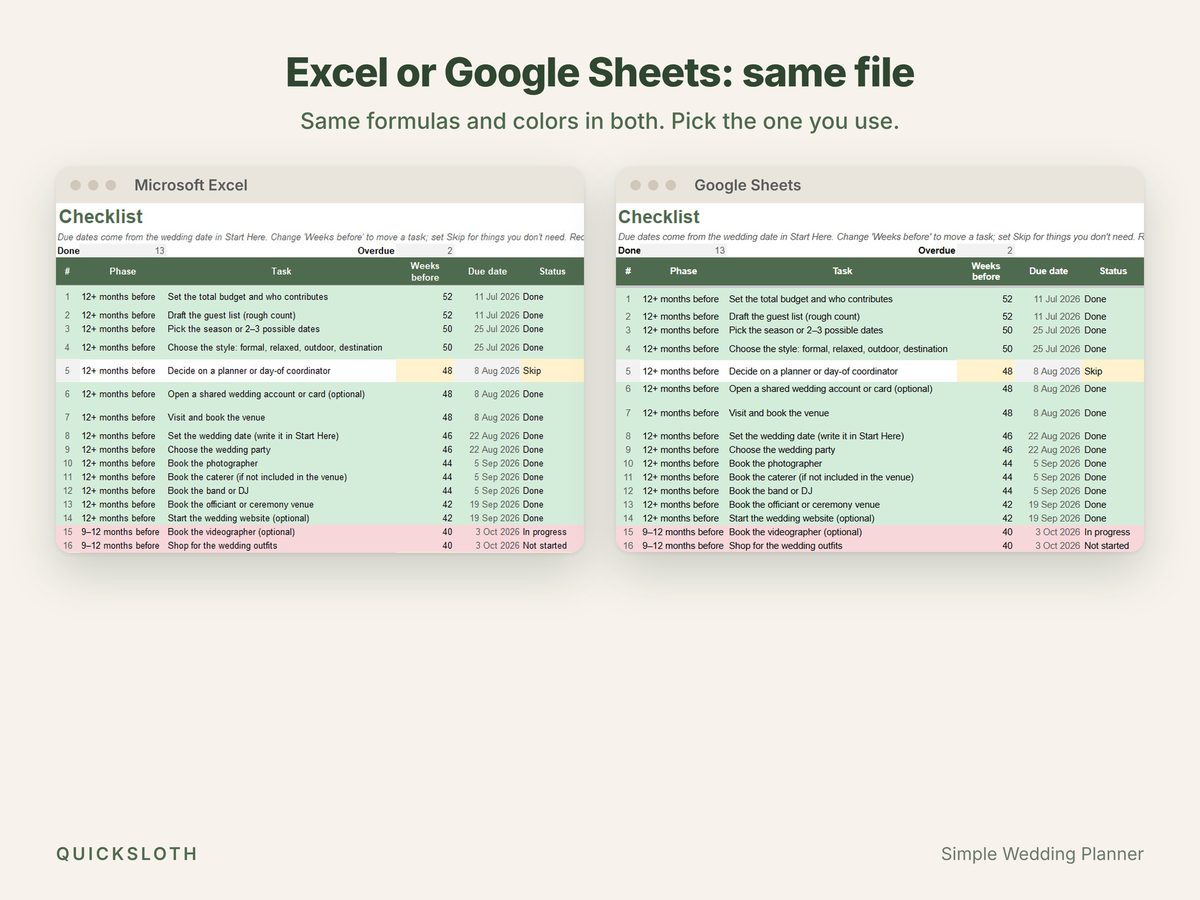Viewport: 1200px width, 900px height.
Task: Click the Microsoft Excel window title
Action: 191,185
